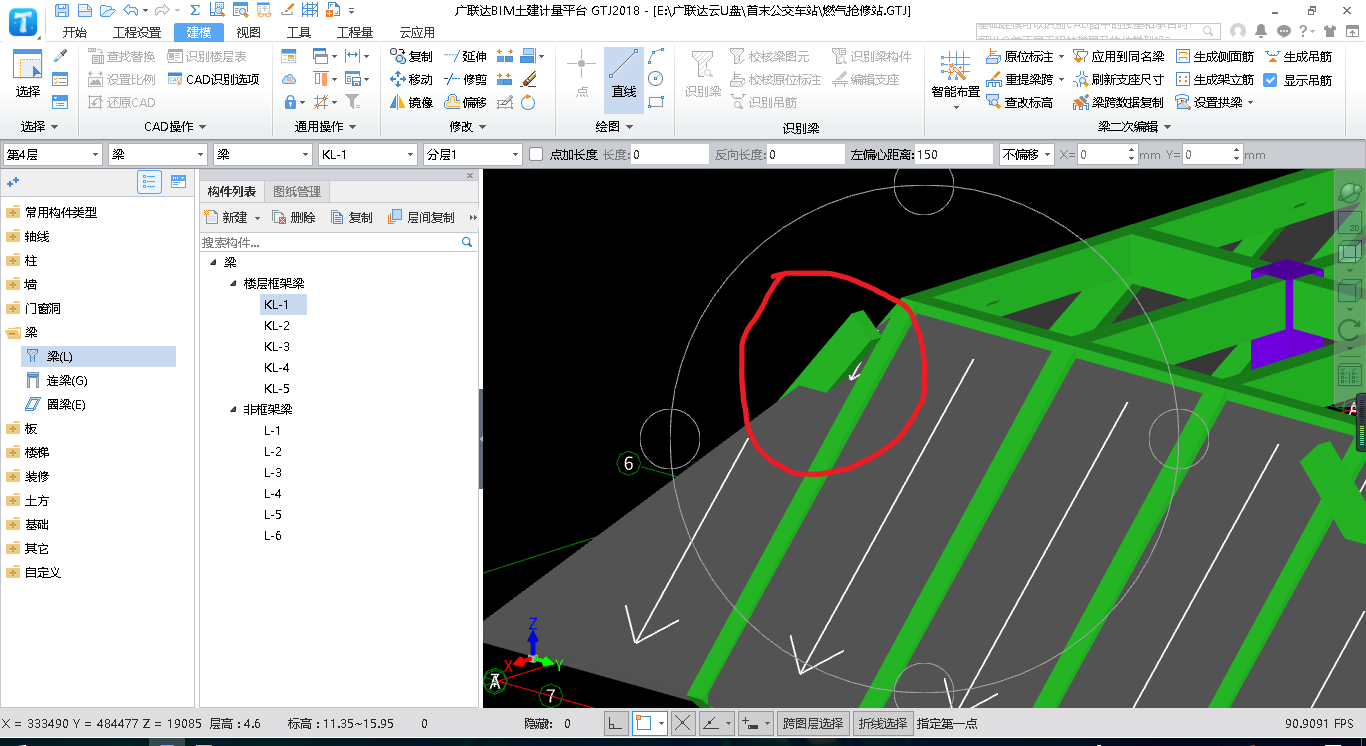The image size is (1366, 746).
Task: Click the 生成架立筋 button
Action: [1214, 79]
